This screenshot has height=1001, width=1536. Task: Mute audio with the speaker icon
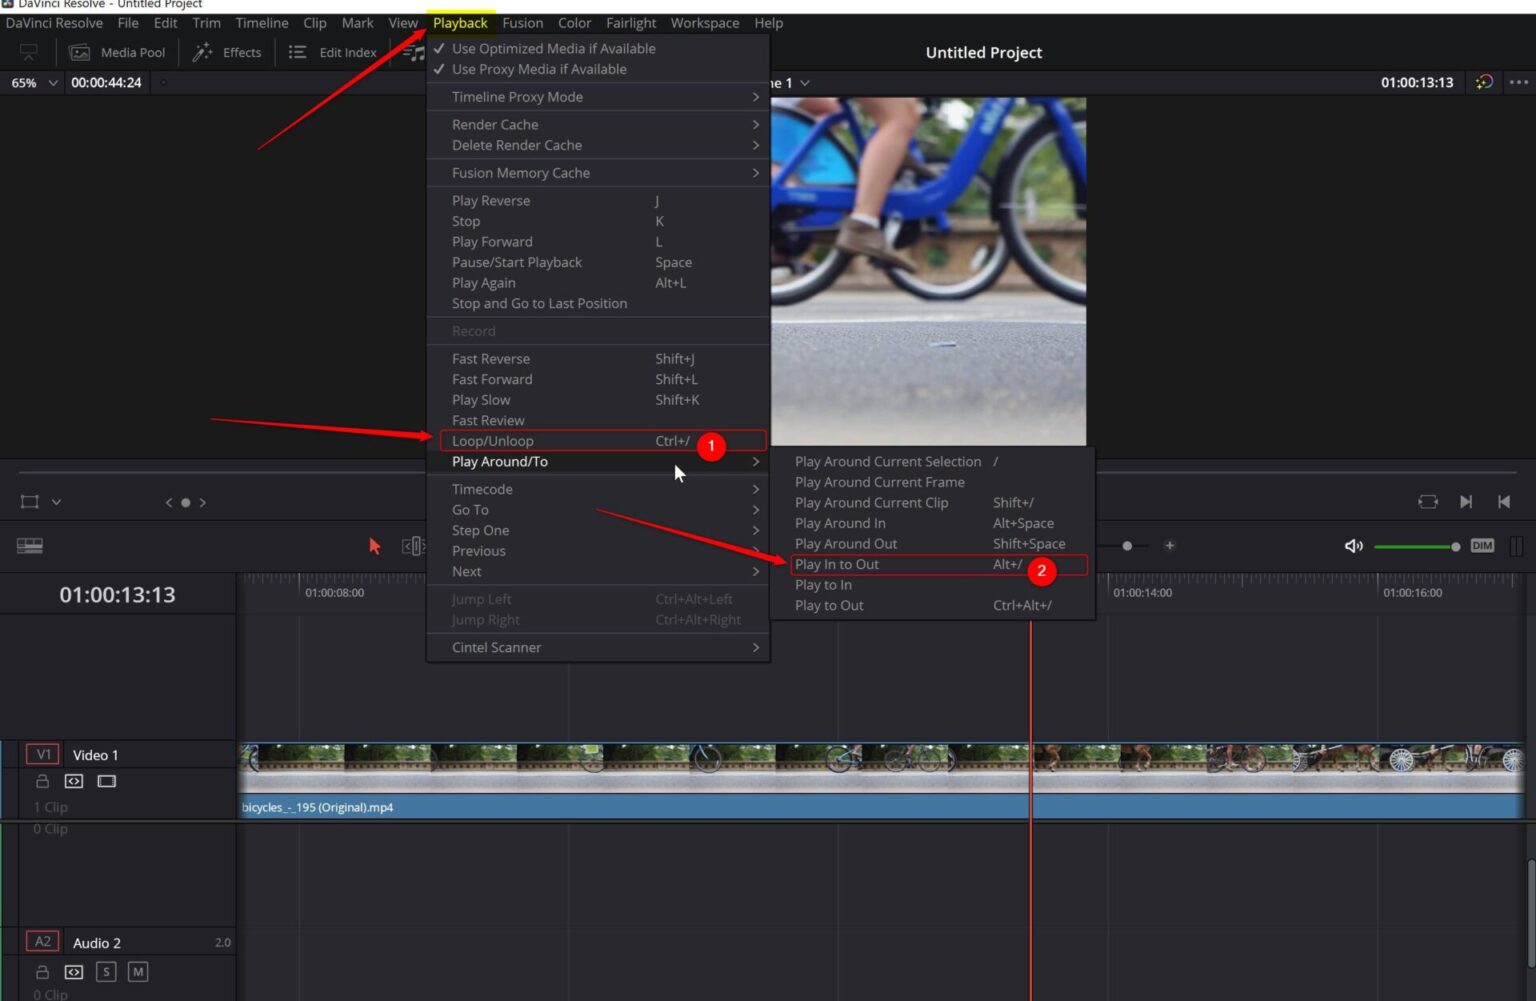pyautogui.click(x=1353, y=546)
